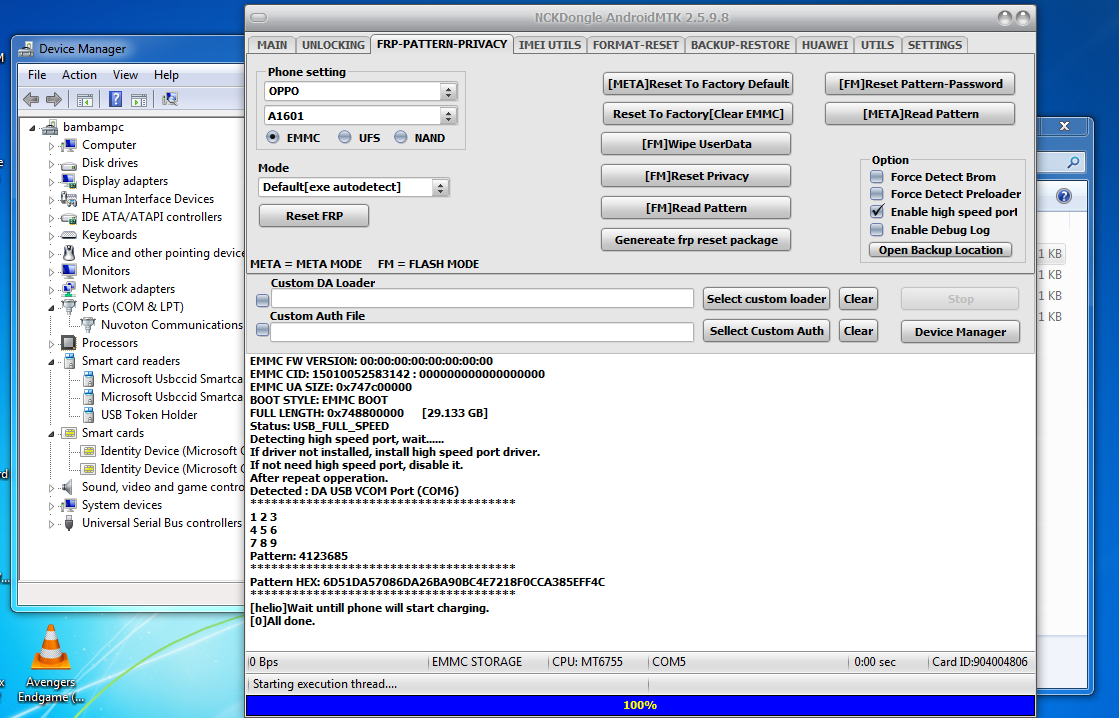The height and width of the screenshot is (718, 1119).
Task: Open the HUAWEI tab
Action: (x=824, y=45)
